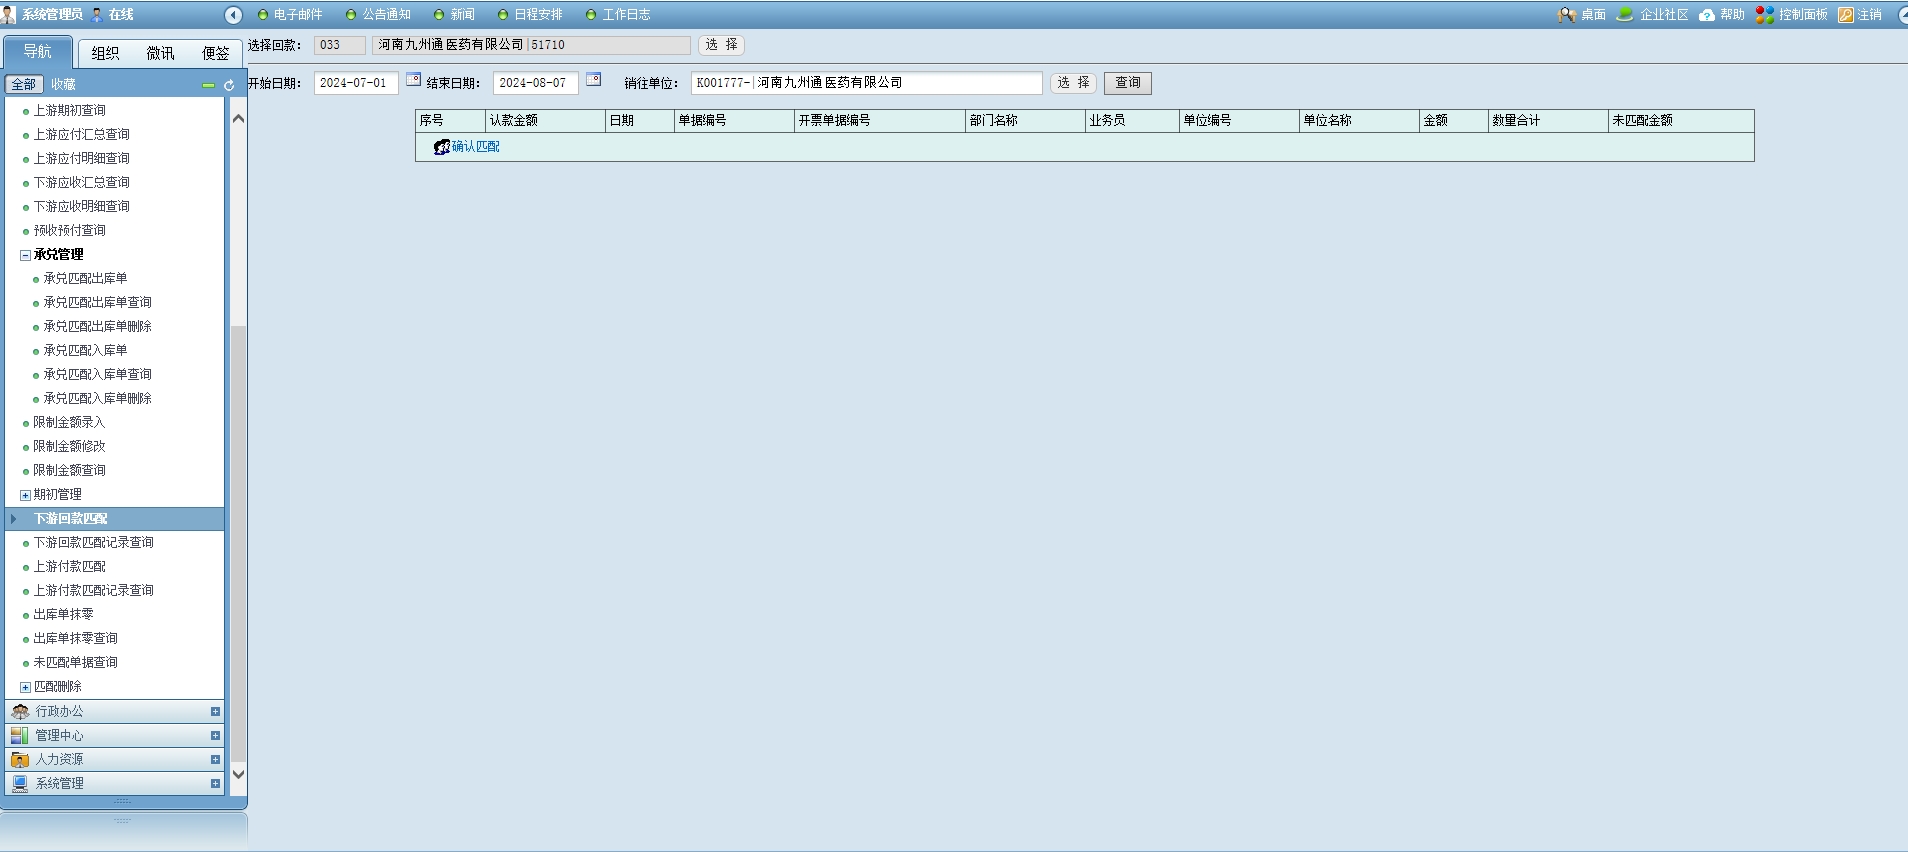The height and width of the screenshot is (852, 1908).
Task: Click the 确认匹配 link
Action: 475,147
